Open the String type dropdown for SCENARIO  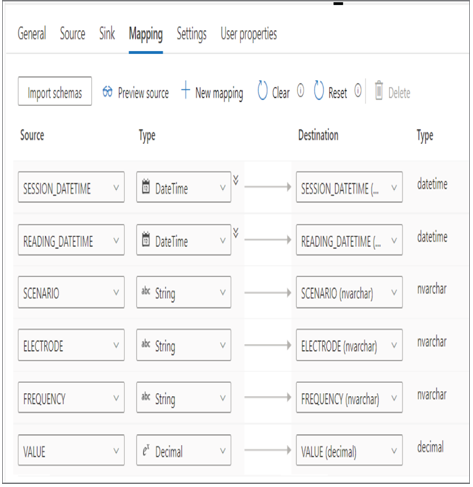(x=184, y=292)
